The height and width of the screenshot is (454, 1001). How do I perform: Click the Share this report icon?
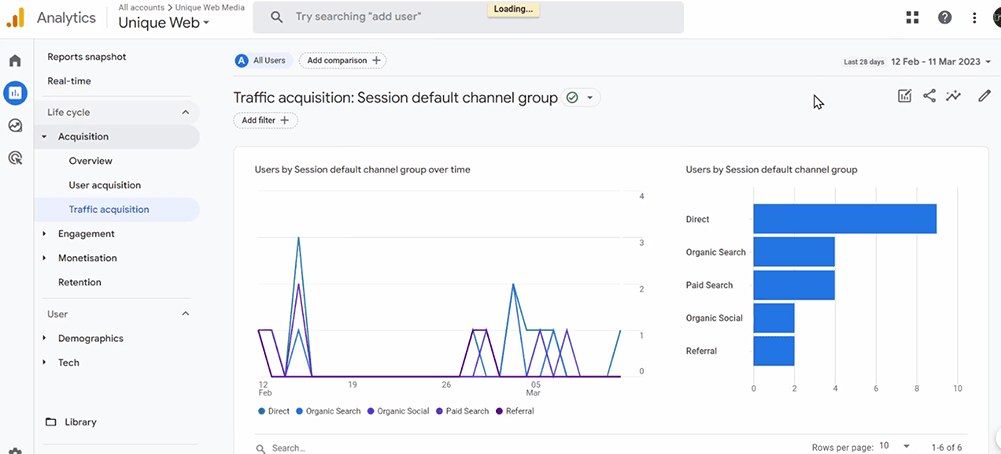(929, 96)
